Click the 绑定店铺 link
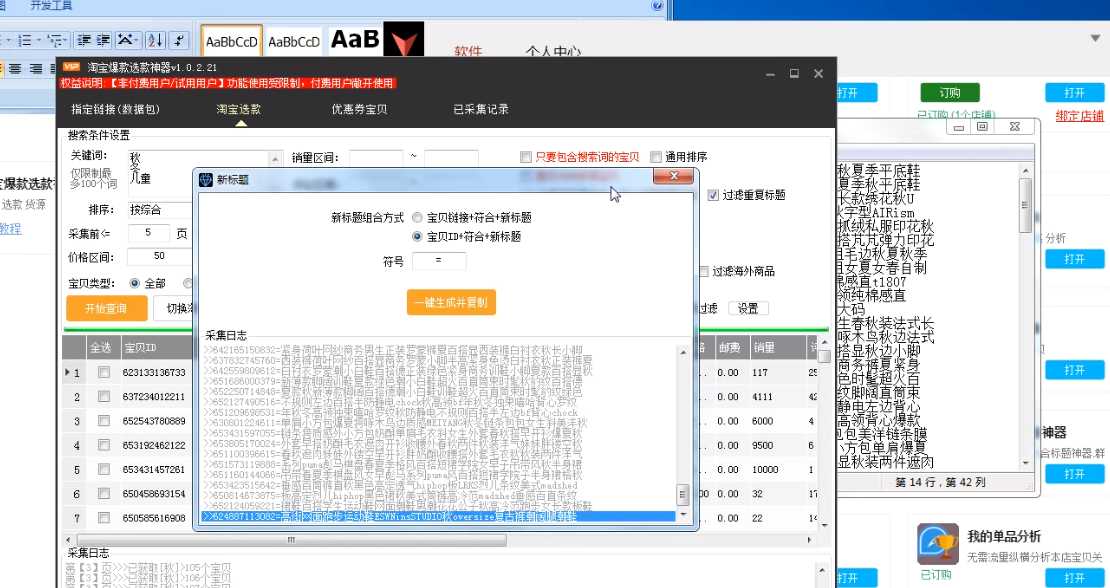Viewport: 1110px width, 588px height. (1080, 116)
